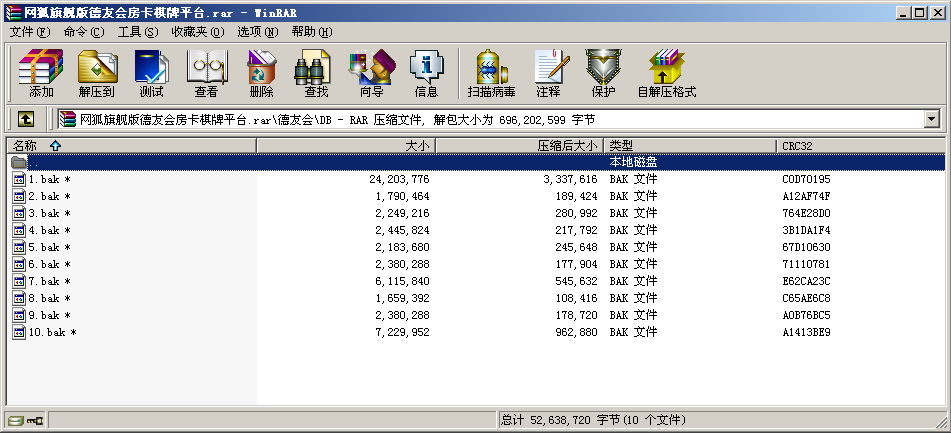Screen dimensions: 951x433
Task: Click packed size 3,337,616
Action: pyautogui.click(x=570, y=180)
